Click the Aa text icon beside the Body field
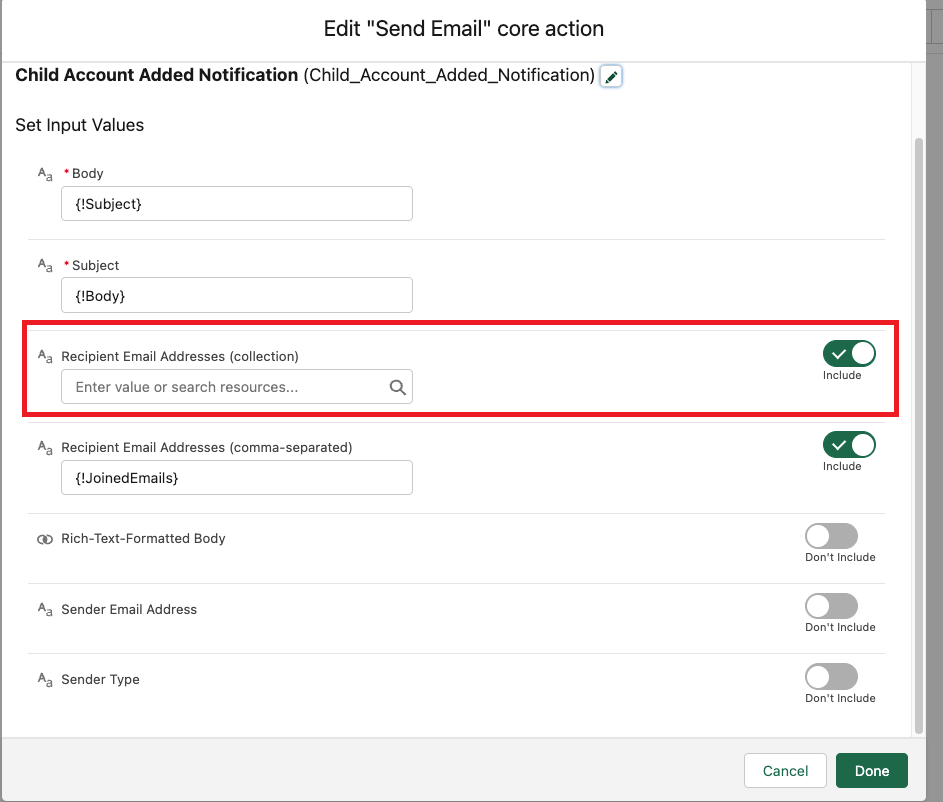Viewport: 943px width, 802px height. pos(44,173)
